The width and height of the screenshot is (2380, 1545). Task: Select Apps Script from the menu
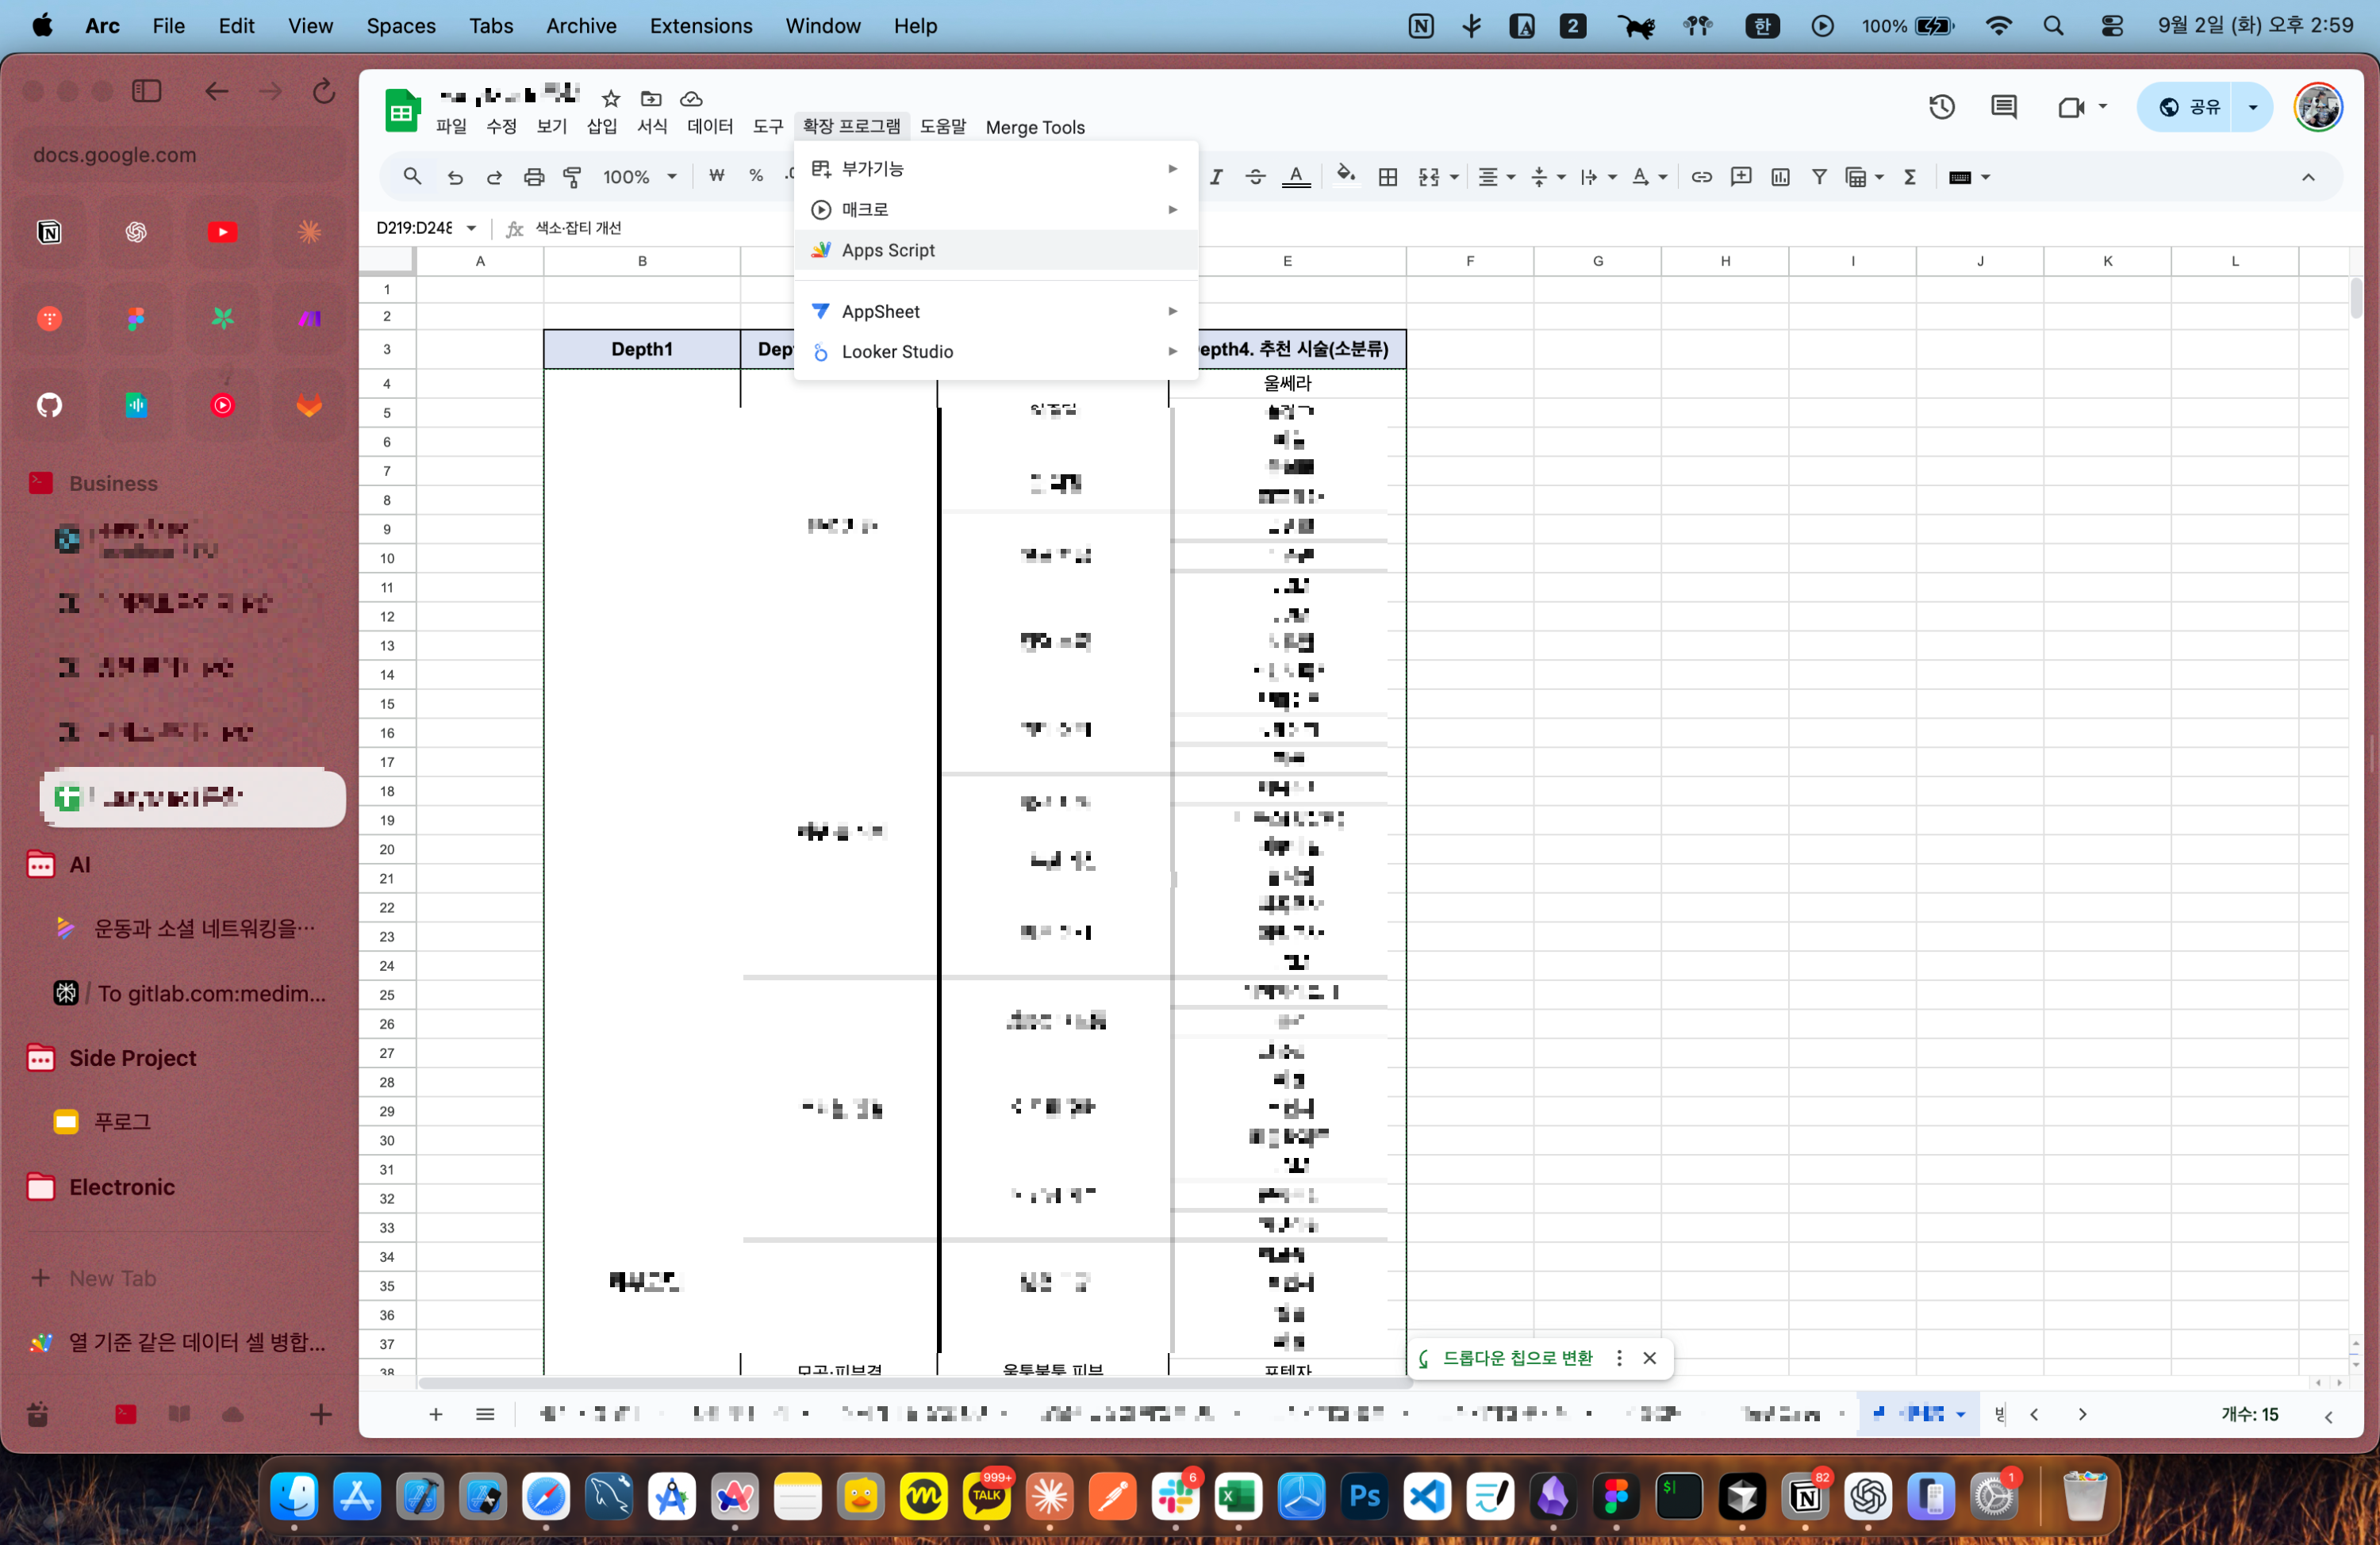point(888,250)
